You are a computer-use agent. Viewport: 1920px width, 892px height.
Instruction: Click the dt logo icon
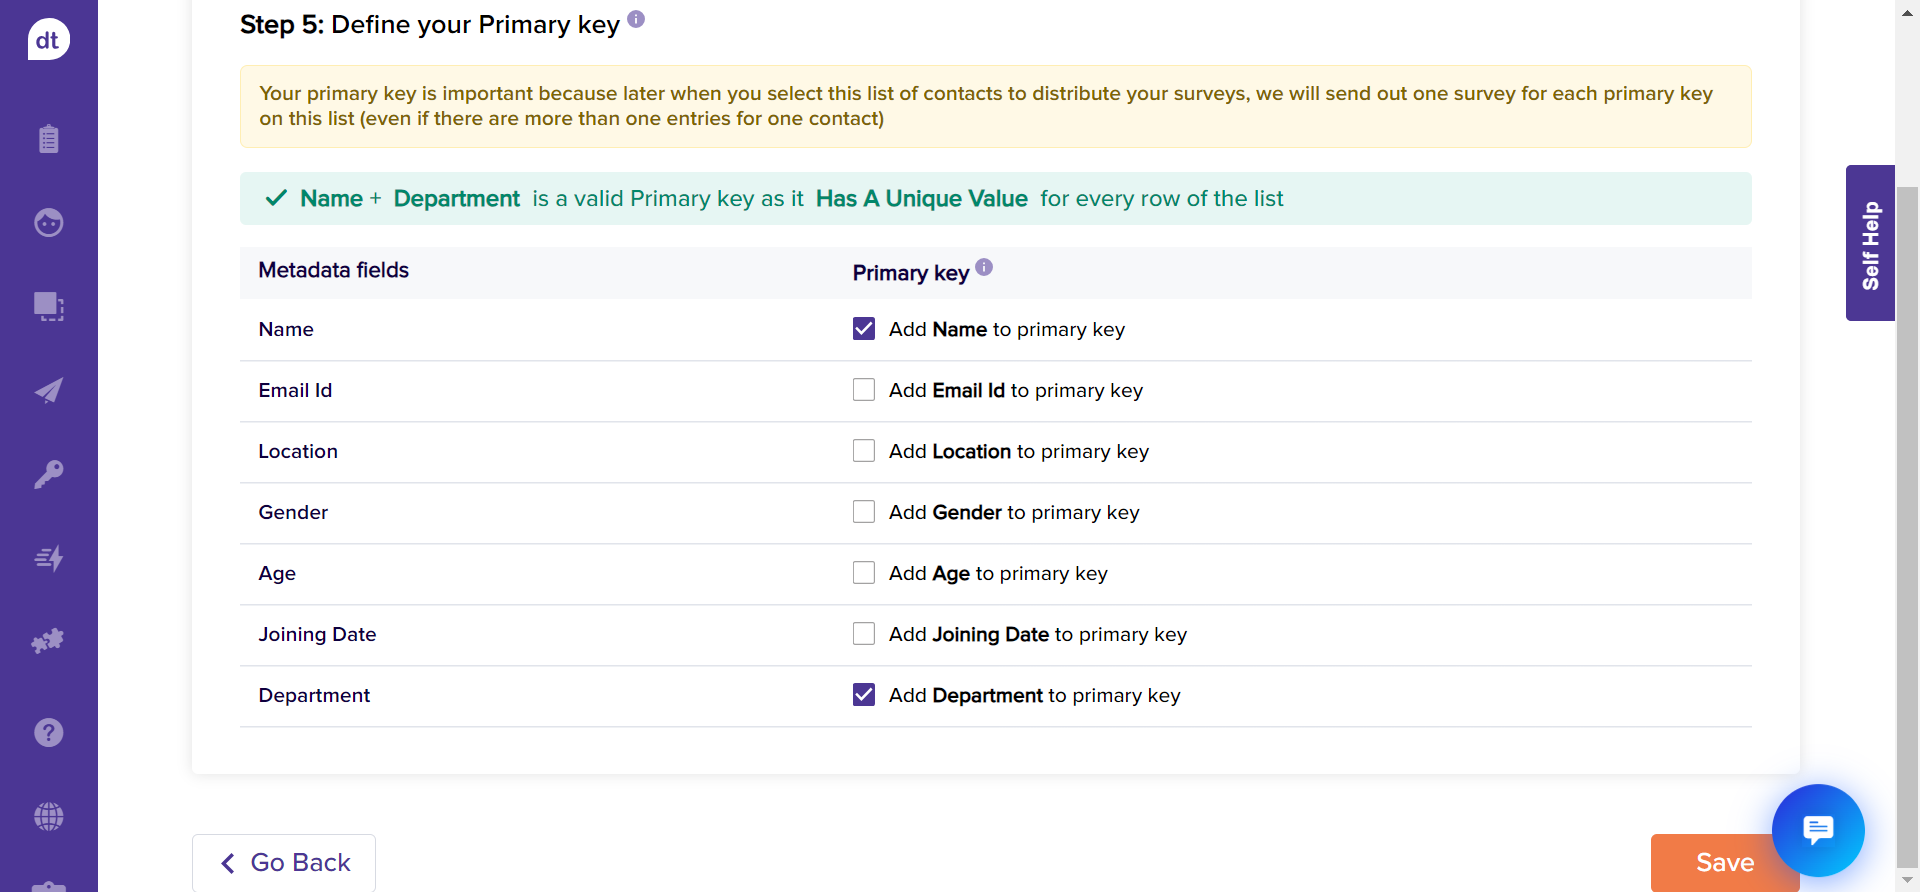point(48,40)
